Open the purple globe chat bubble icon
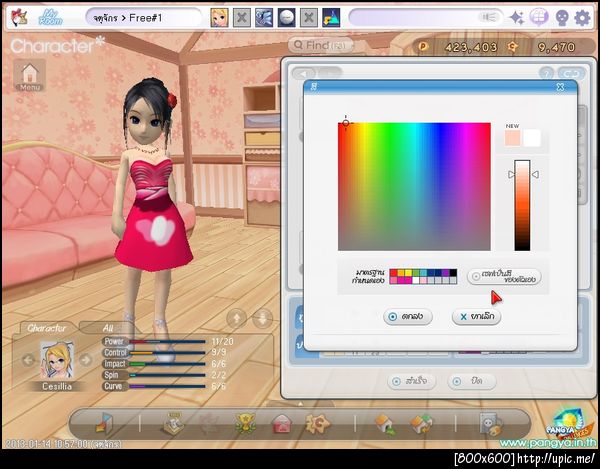Image resolution: width=600 pixels, height=469 pixels. pyautogui.click(x=539, y=17)
